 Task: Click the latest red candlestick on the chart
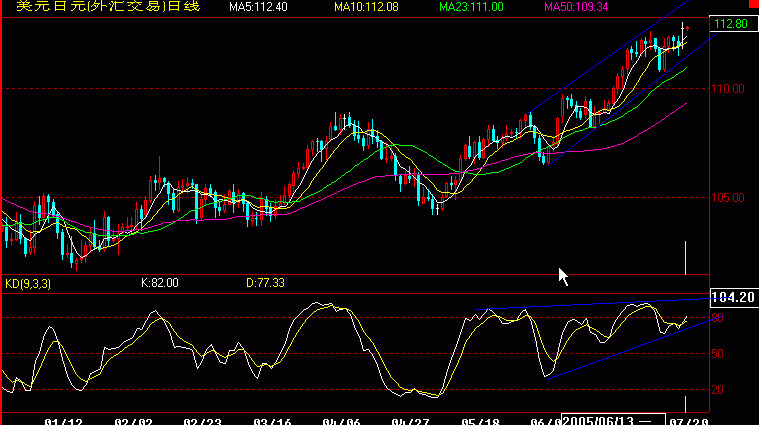(x=687, y=29)
